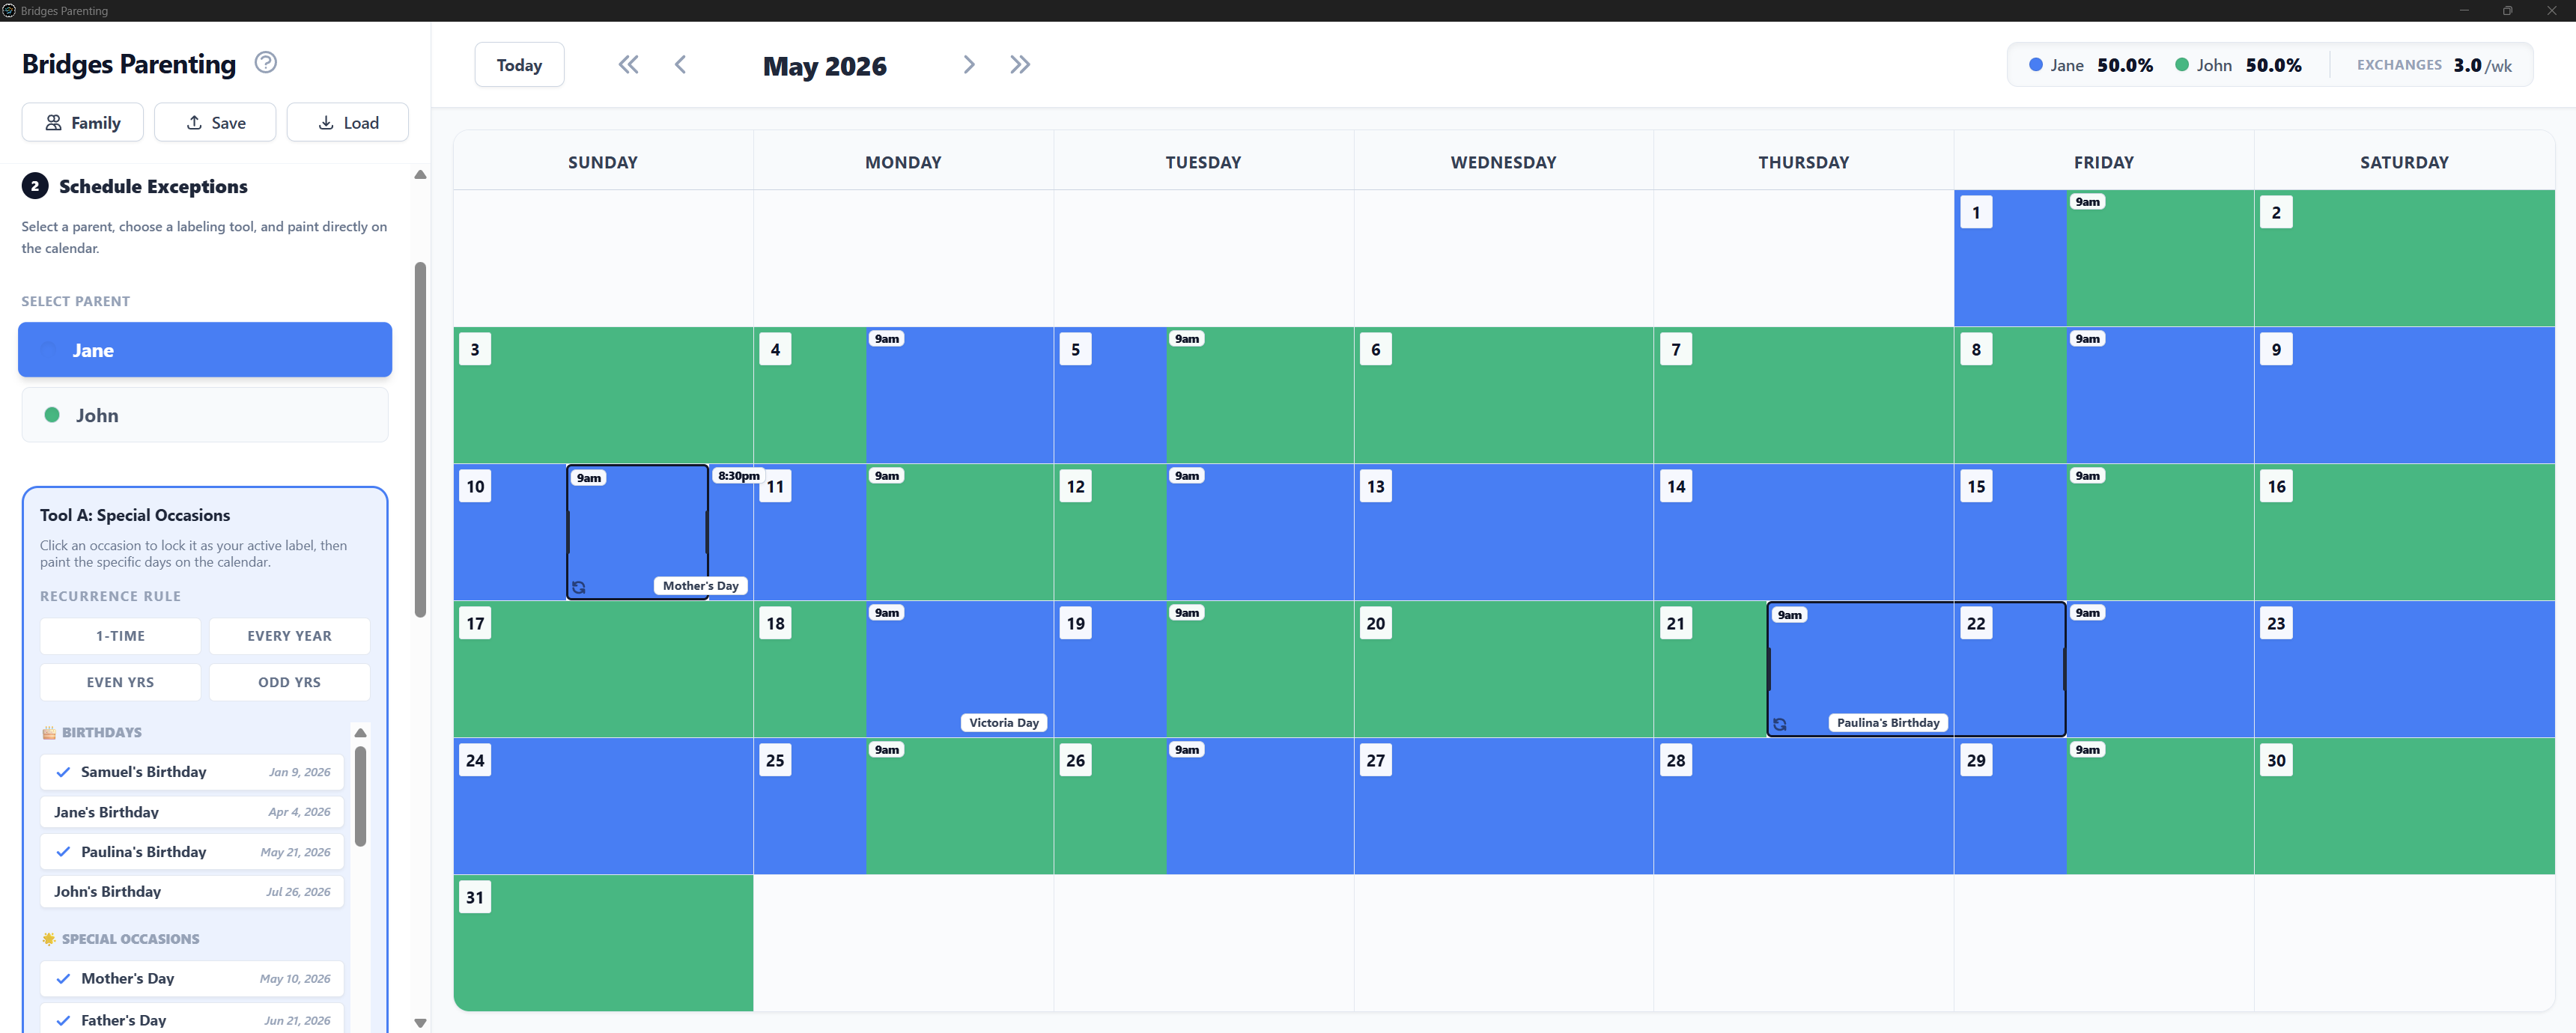This screenshot has width=2576, height=1033.
Task: Click the Family icon button
Action: 54,122
